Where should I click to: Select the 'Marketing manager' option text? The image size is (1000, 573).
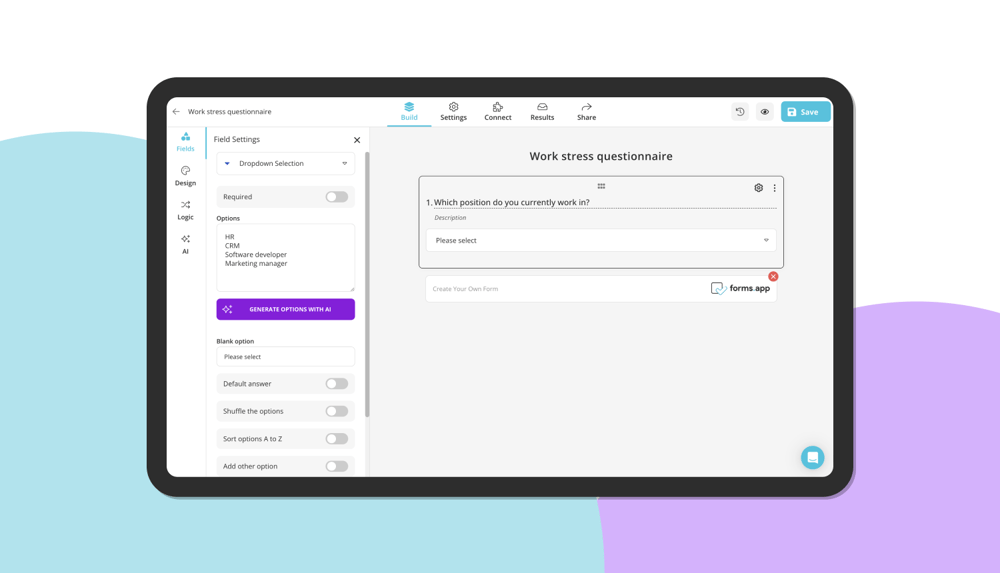(x=256, y=264)
